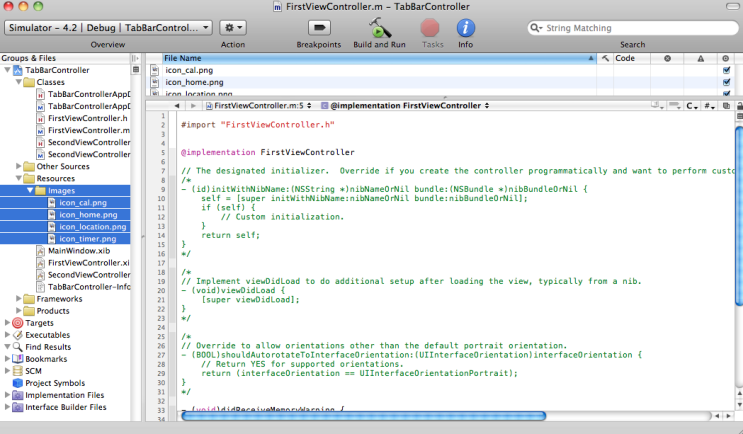The width and height of the screenshot is (743, 434).
Task: Expand the Targets group
Action: 7,323
